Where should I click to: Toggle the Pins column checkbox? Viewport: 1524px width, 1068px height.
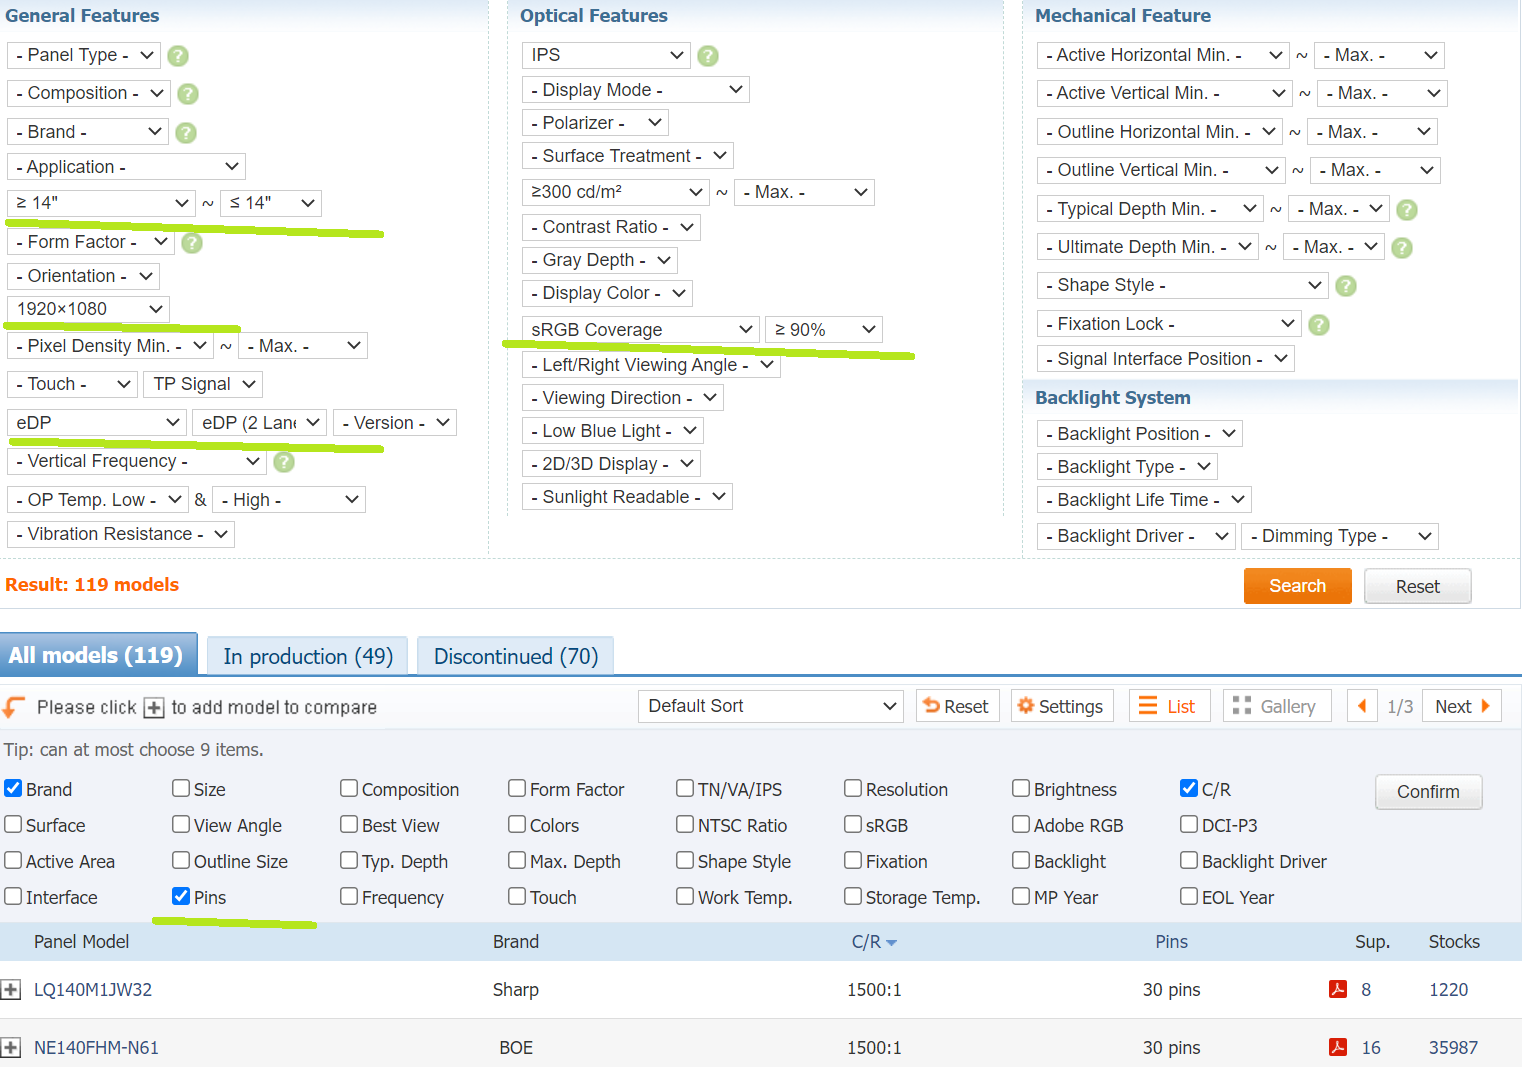tap(181, 897)
